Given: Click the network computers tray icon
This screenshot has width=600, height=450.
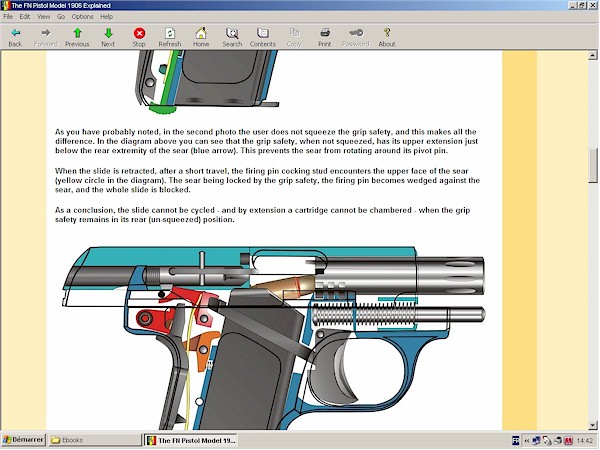Looking at the screenshot, I should tap(536, 440).
